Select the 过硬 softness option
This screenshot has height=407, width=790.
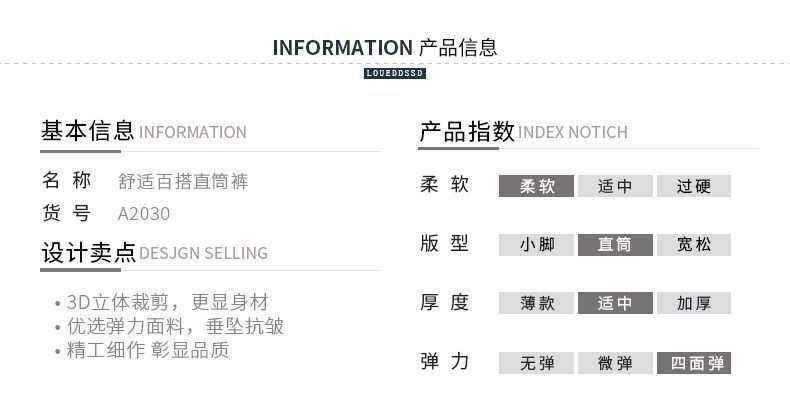coord(693,186)
